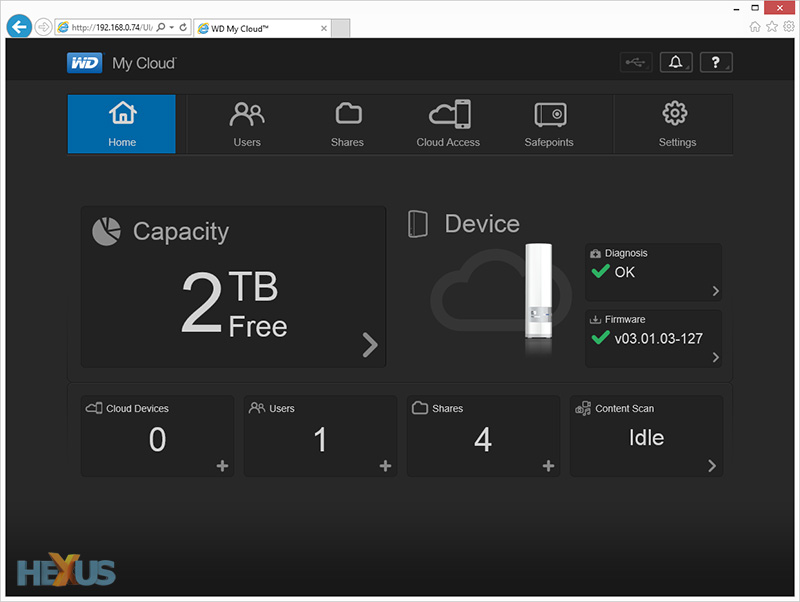This screenshot has height=602, width=800.
Task: Expand Capacity details with the chevron arrow
Action: click(370, 345)
